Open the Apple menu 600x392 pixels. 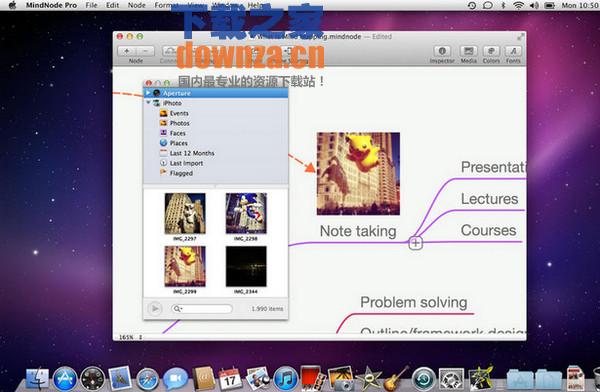click(12, 5)
